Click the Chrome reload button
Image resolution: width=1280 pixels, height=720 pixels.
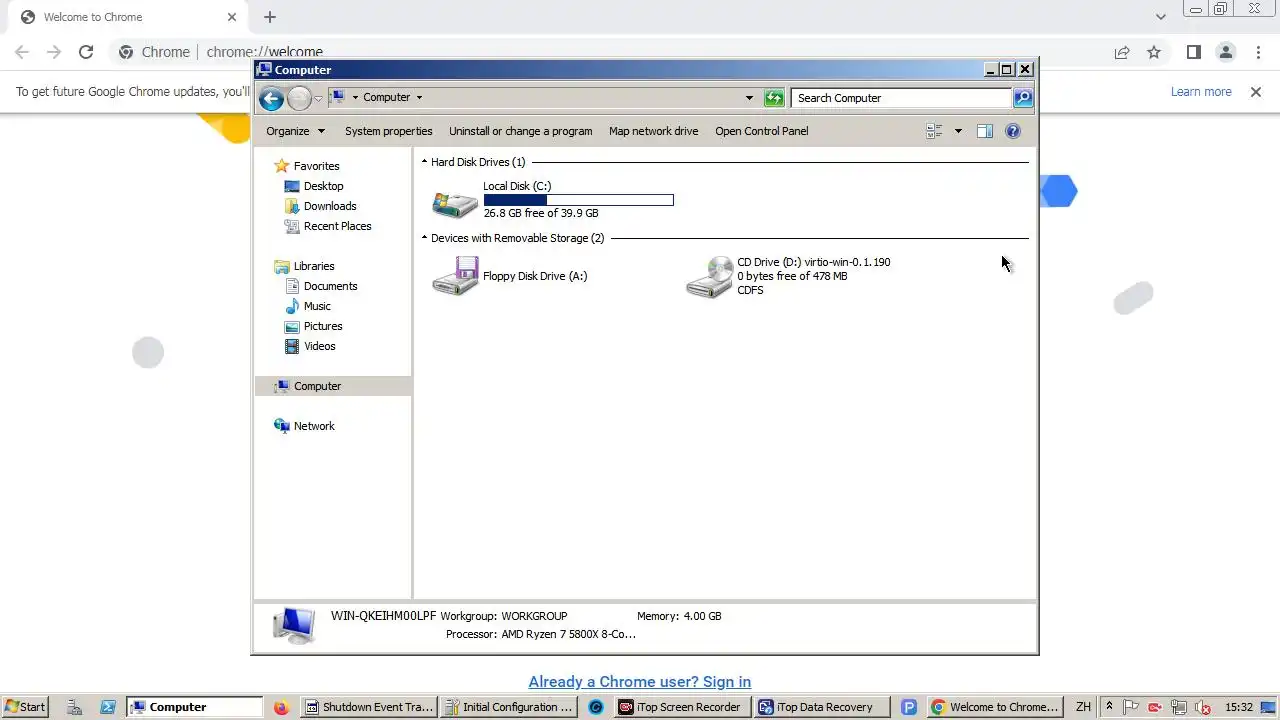tap(86, 52)
